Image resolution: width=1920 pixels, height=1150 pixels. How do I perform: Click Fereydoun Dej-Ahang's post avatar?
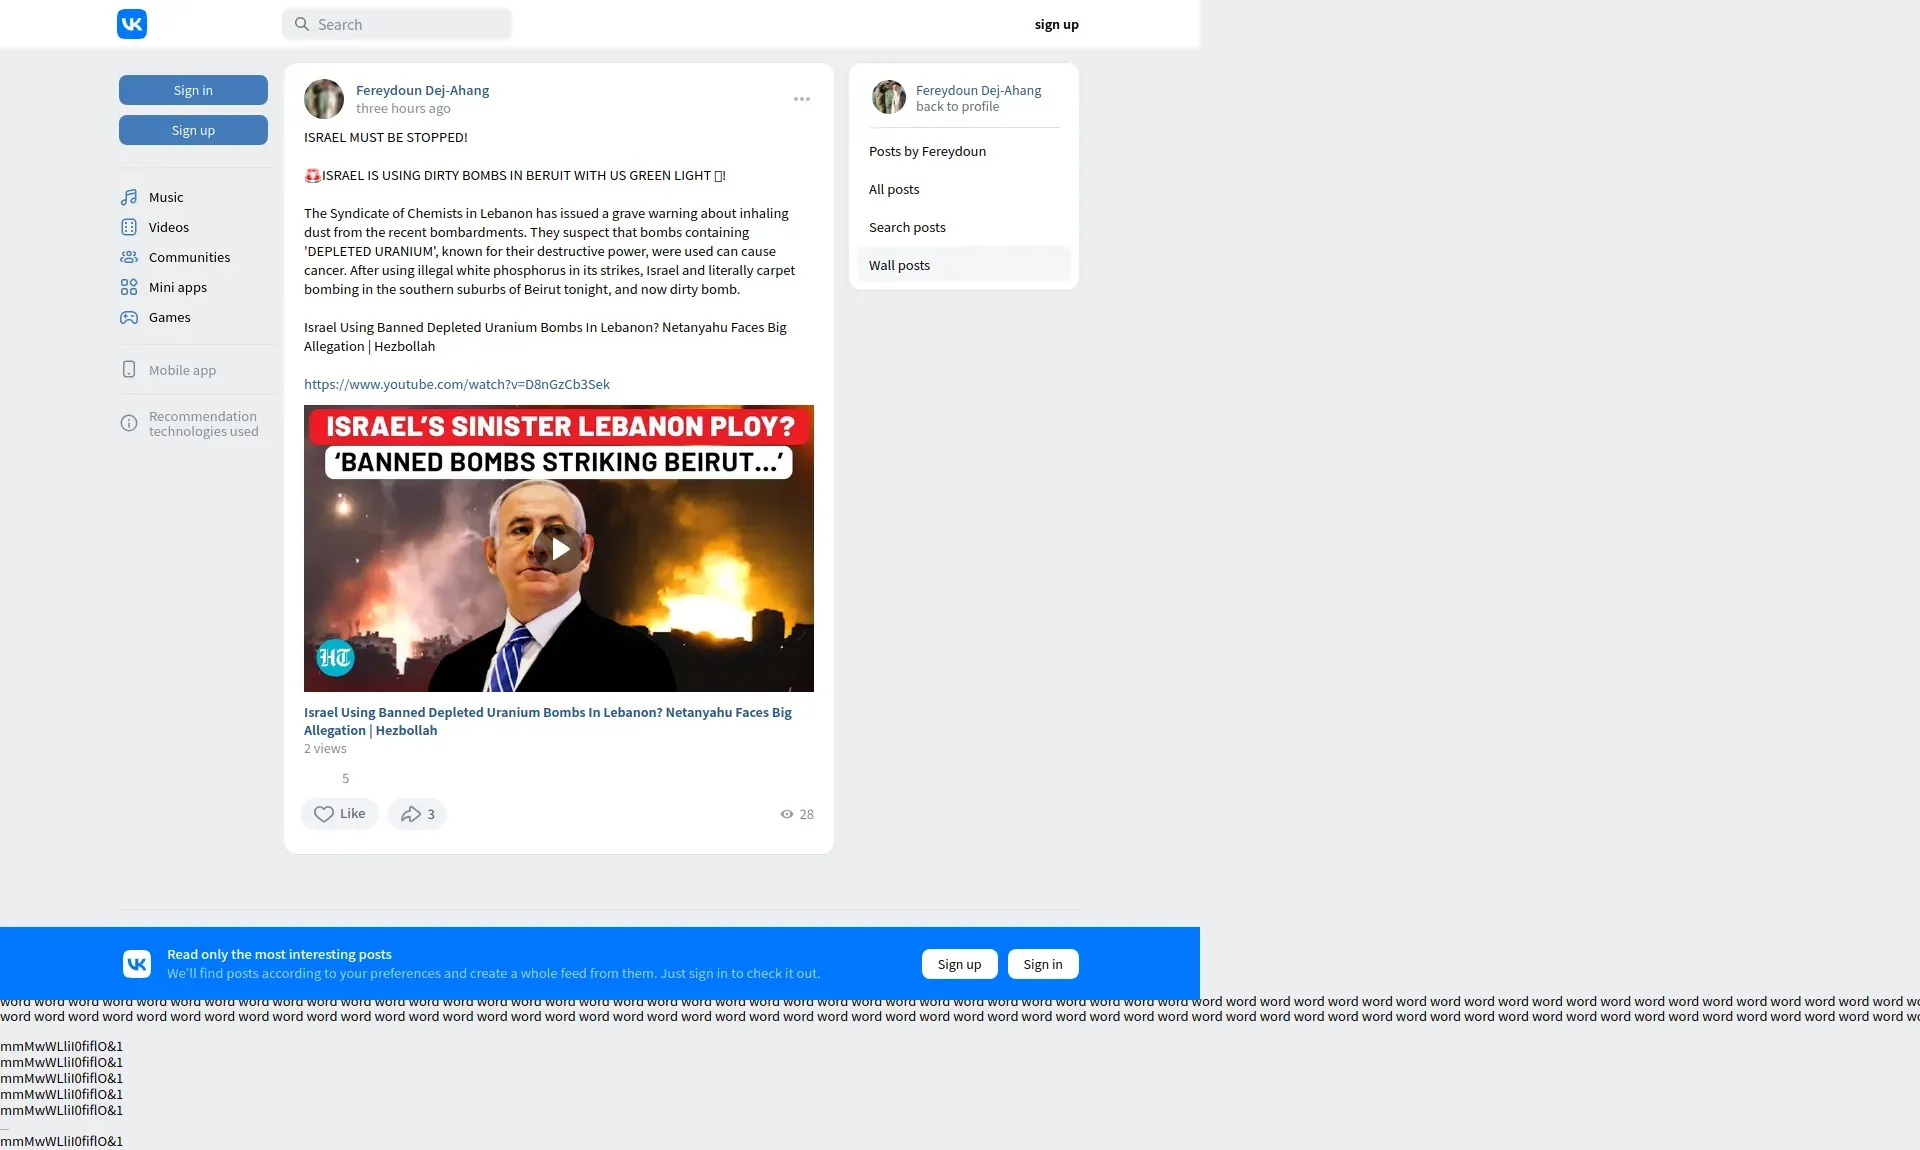[324, 99]
